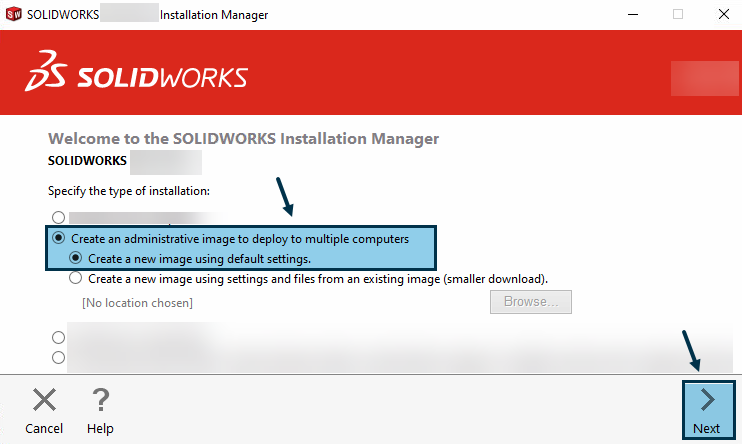Select new image from existing image settings option
This screenshot has height=444, width=742.
pos(76,279)
